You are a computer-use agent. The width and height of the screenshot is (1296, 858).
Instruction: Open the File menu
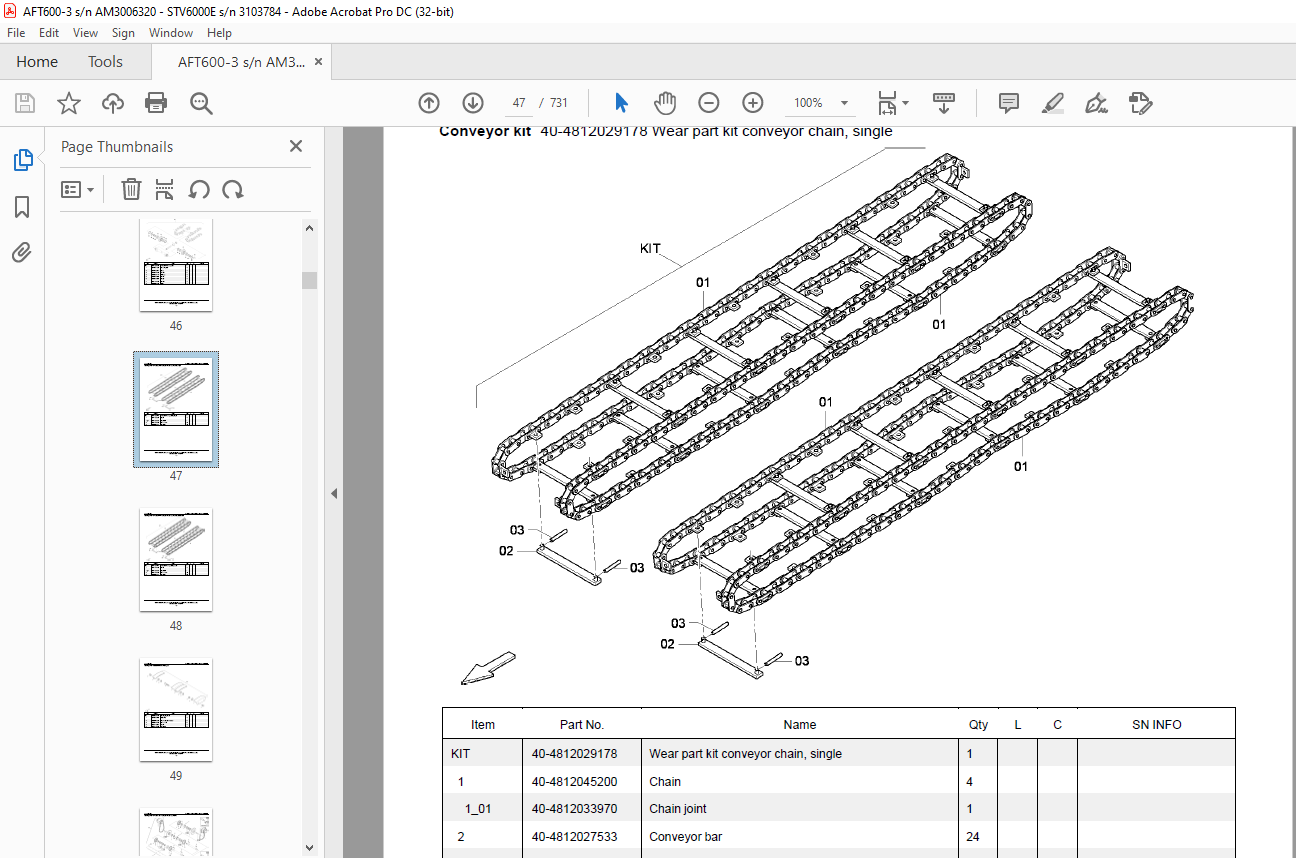click(16, 33)
